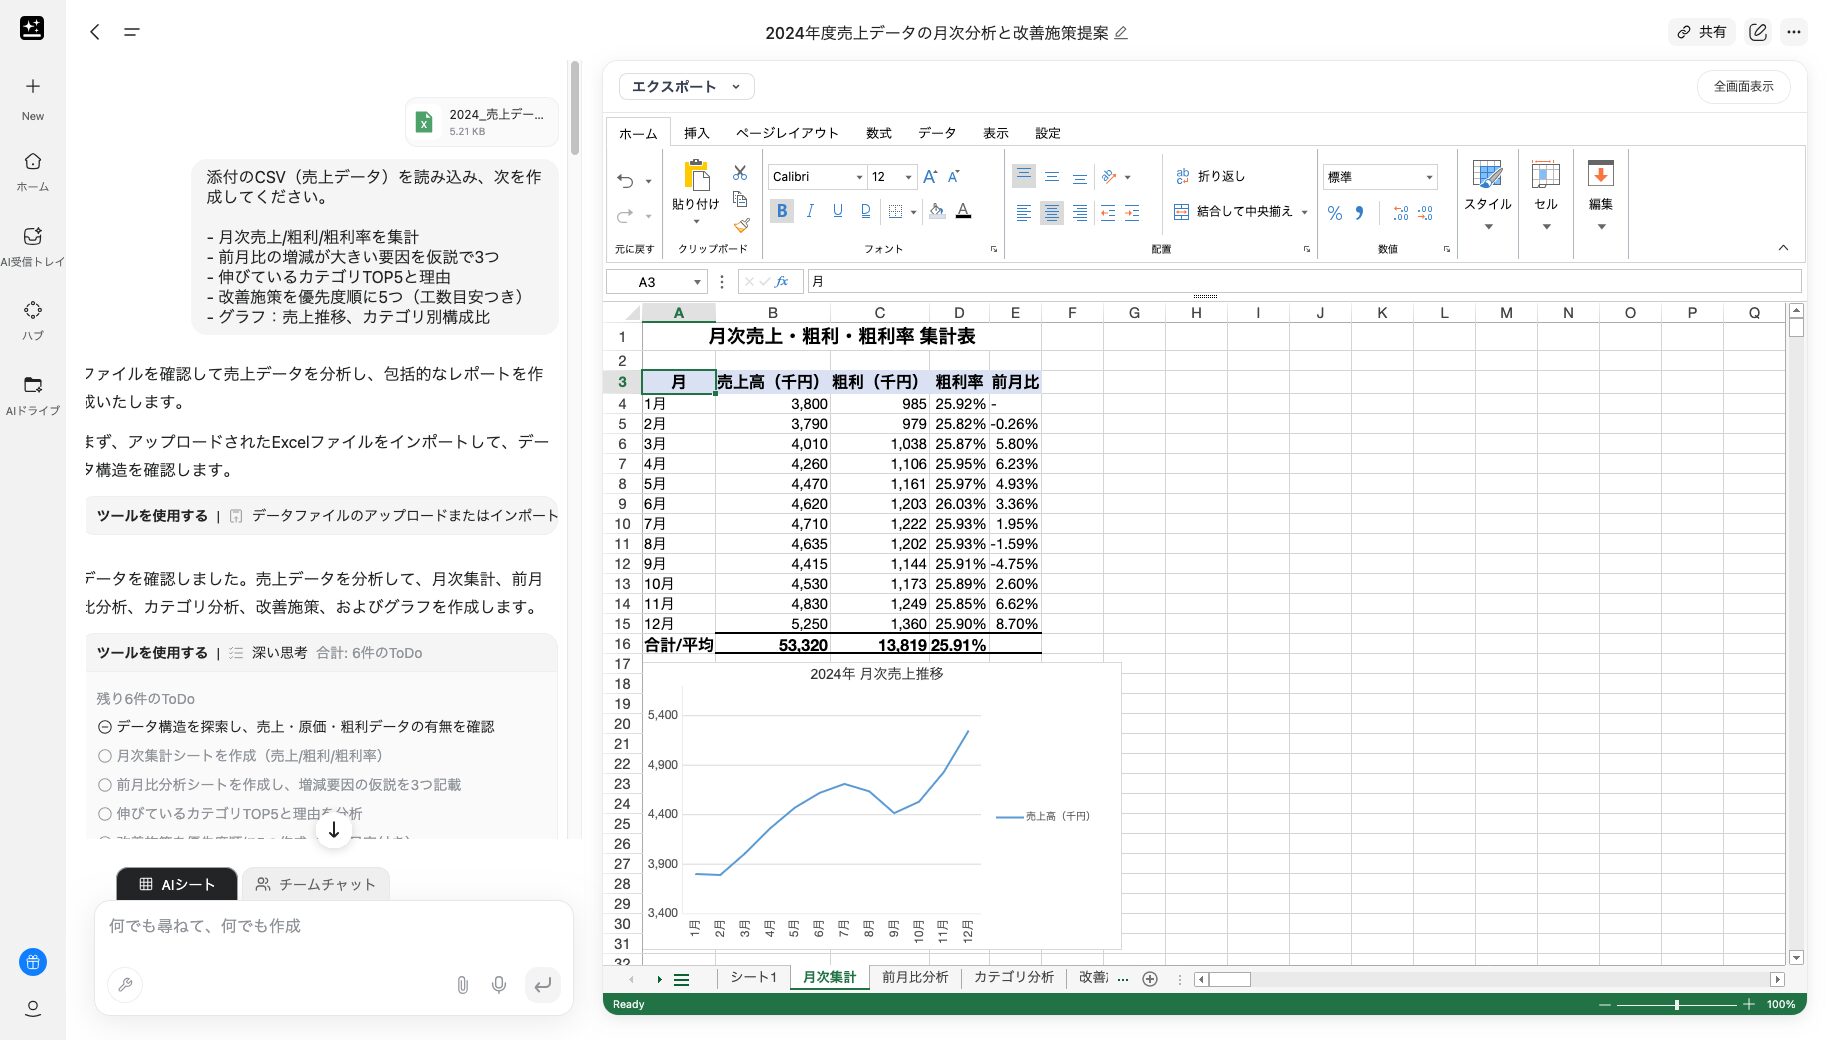
Task: Click the chat message input field
Action: coord(300,926)
